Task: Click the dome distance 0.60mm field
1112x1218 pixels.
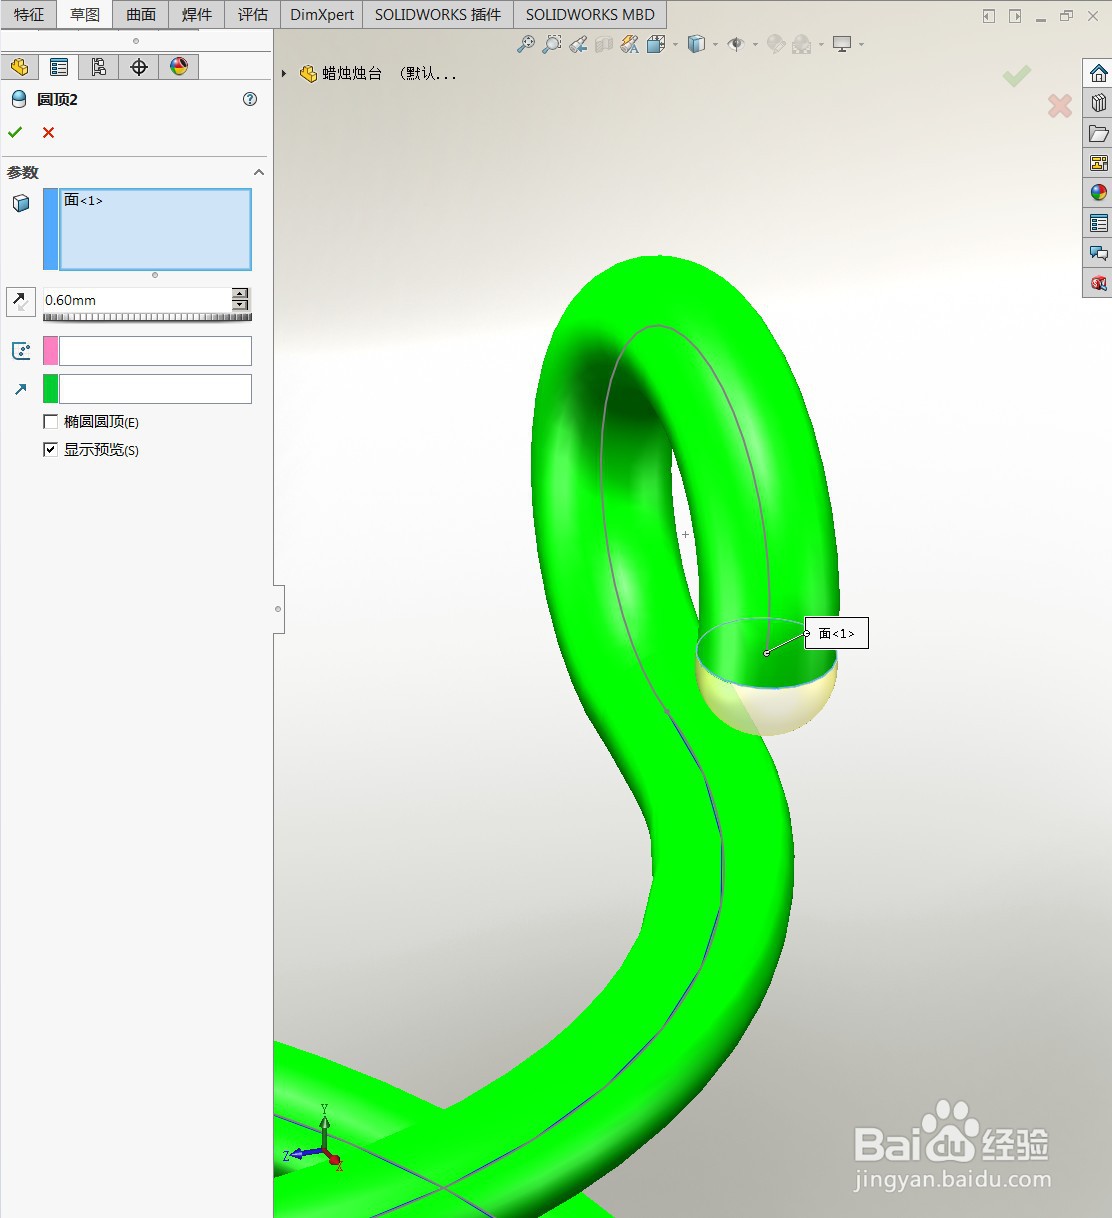Action: tap(137, 300)
